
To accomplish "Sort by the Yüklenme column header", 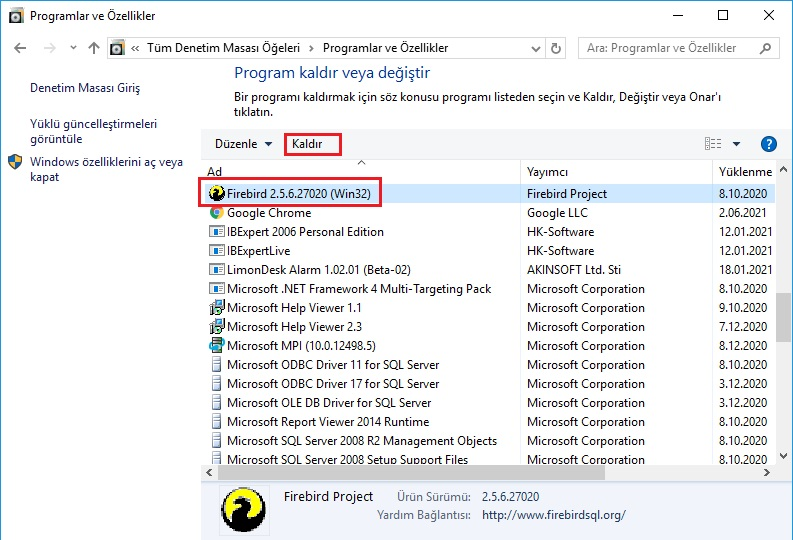I will 745,172.
